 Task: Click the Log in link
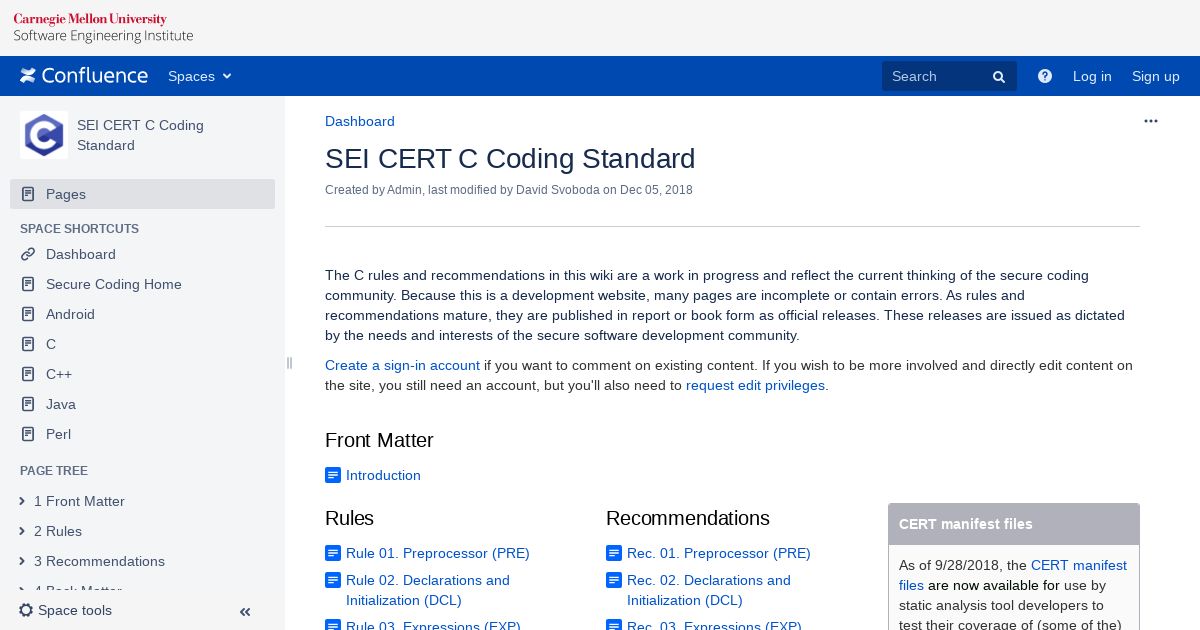[1092, 76]
